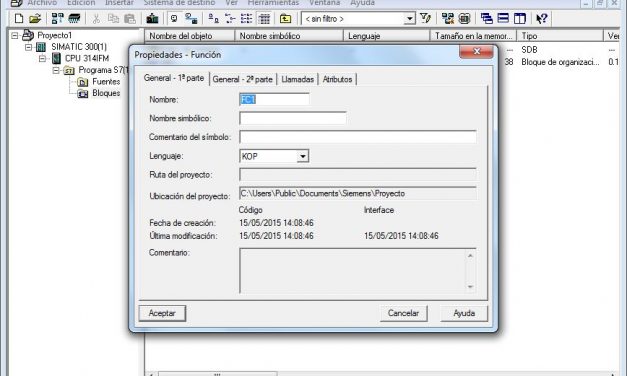627x376 pixels.
Task: Collapse the Proyecto1 tree node
Action: [x=15, y=36]
